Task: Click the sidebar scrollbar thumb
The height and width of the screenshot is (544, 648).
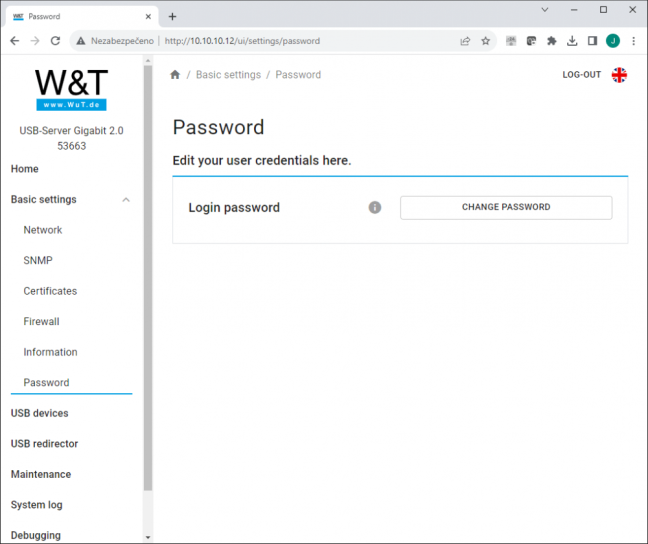Action: (148, 278)
